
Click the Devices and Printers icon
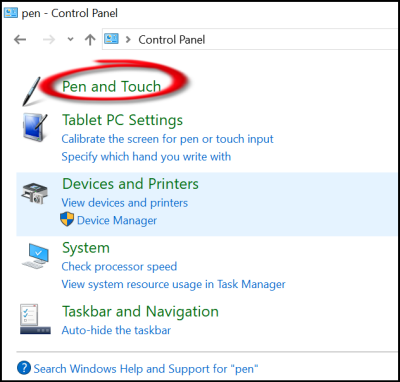click(x=35, y=193)
